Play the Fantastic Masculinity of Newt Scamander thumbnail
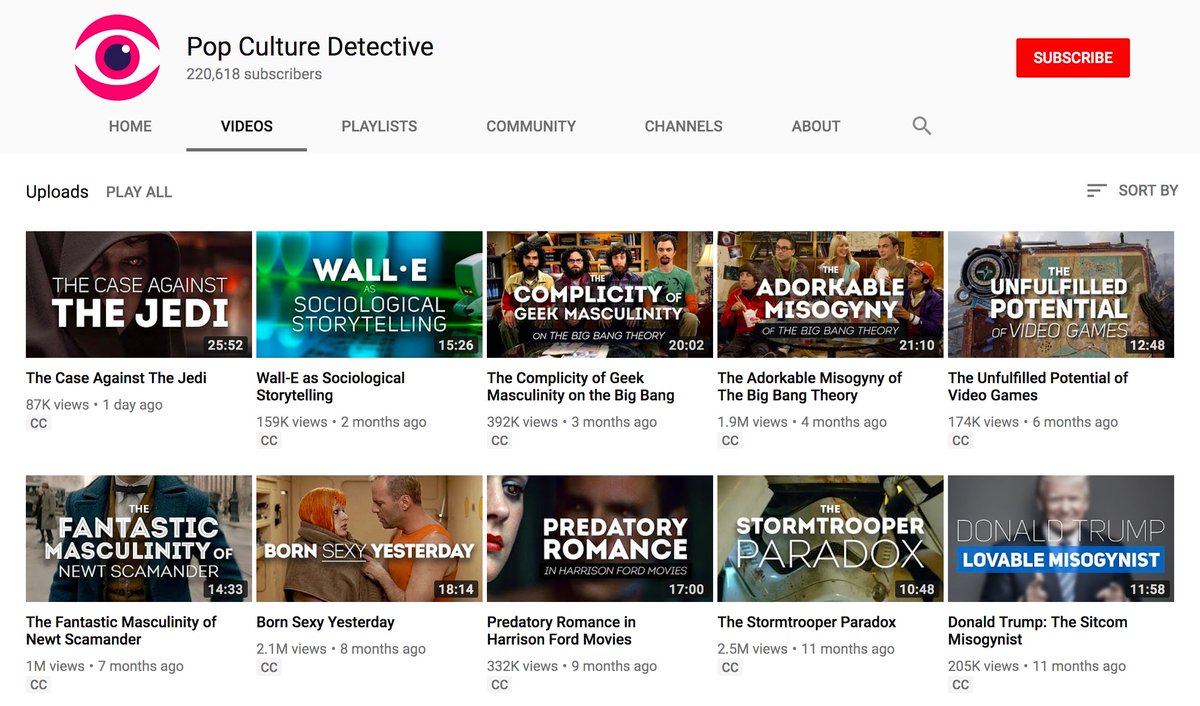Screen dimensions: 1200x706 pos(139,539)
